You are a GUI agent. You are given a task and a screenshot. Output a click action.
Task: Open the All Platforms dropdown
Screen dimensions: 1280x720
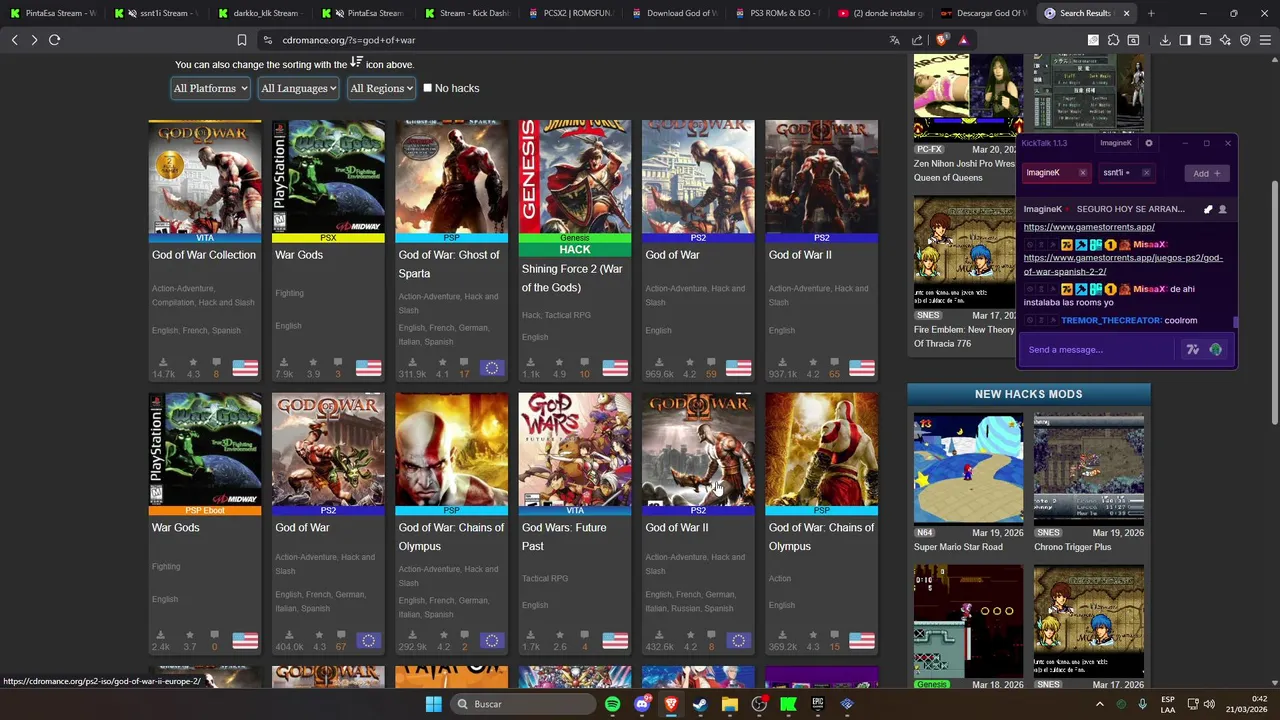(210, 88)
